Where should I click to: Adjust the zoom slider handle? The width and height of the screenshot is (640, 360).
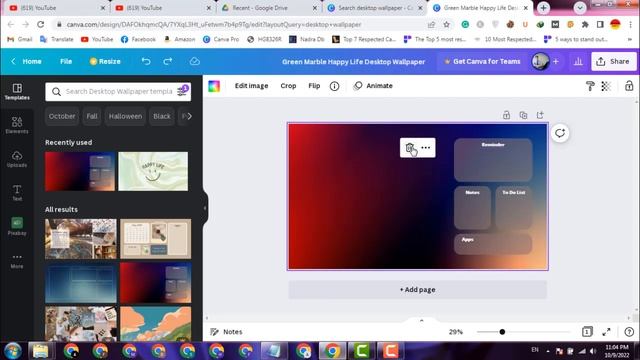point(502,332)
